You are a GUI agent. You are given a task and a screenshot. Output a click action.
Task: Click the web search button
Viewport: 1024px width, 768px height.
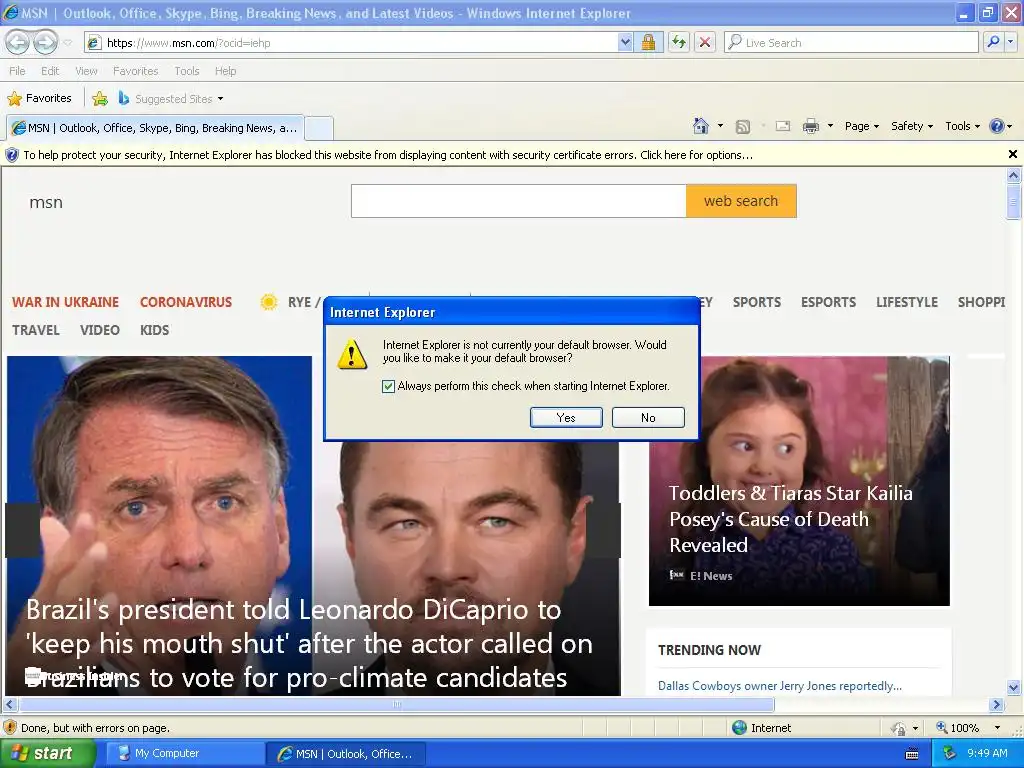click(741, 201)
